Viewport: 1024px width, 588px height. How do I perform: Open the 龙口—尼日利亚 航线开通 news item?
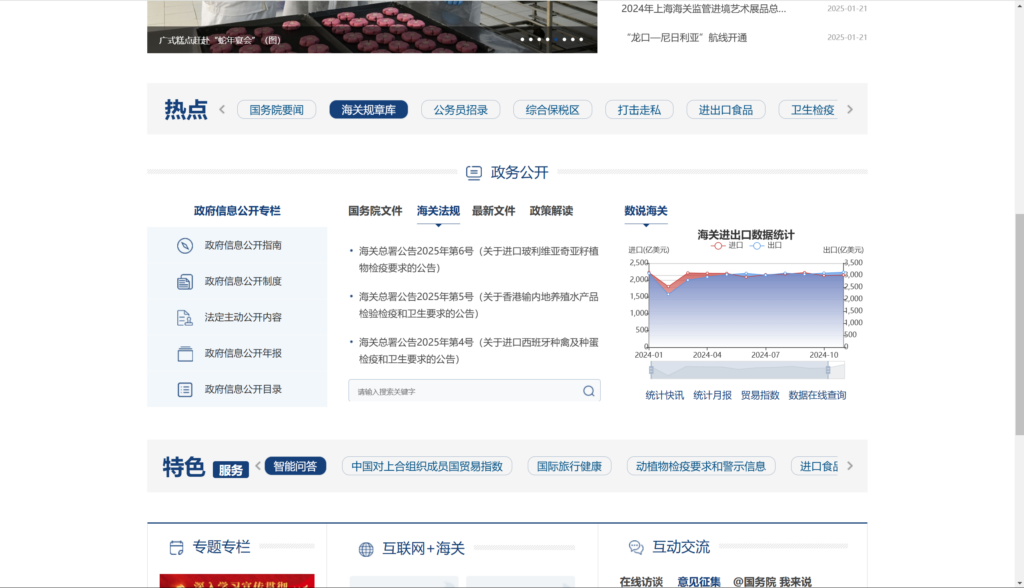point(686,37)
